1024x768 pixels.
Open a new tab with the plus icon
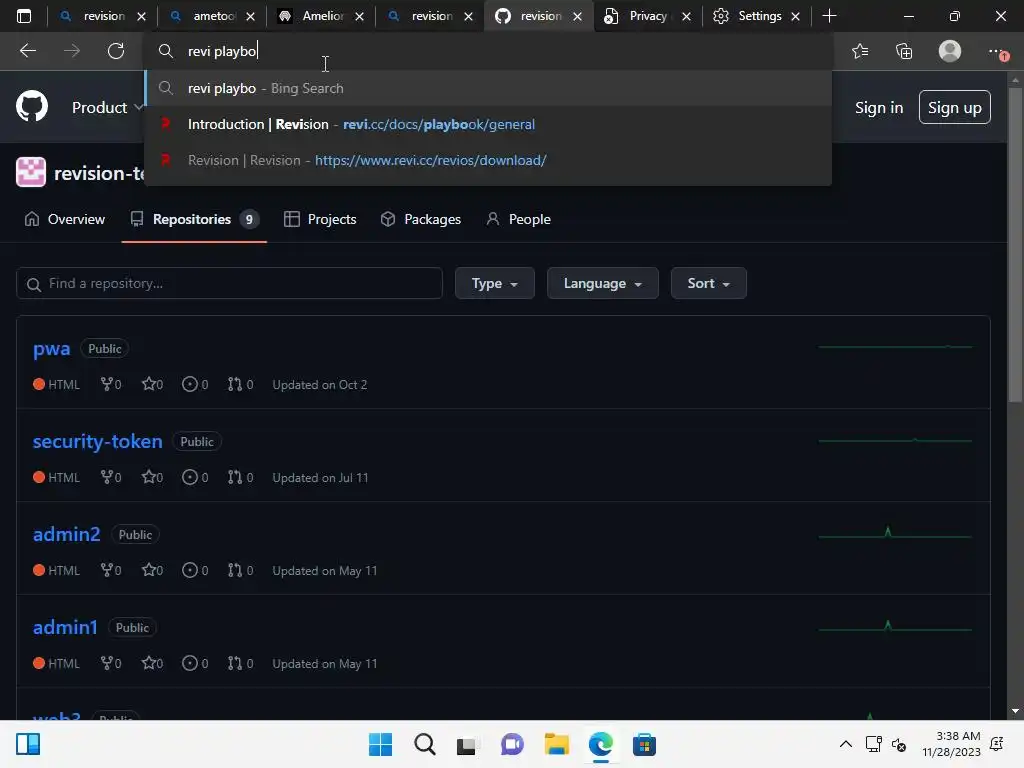coord(829,16)
